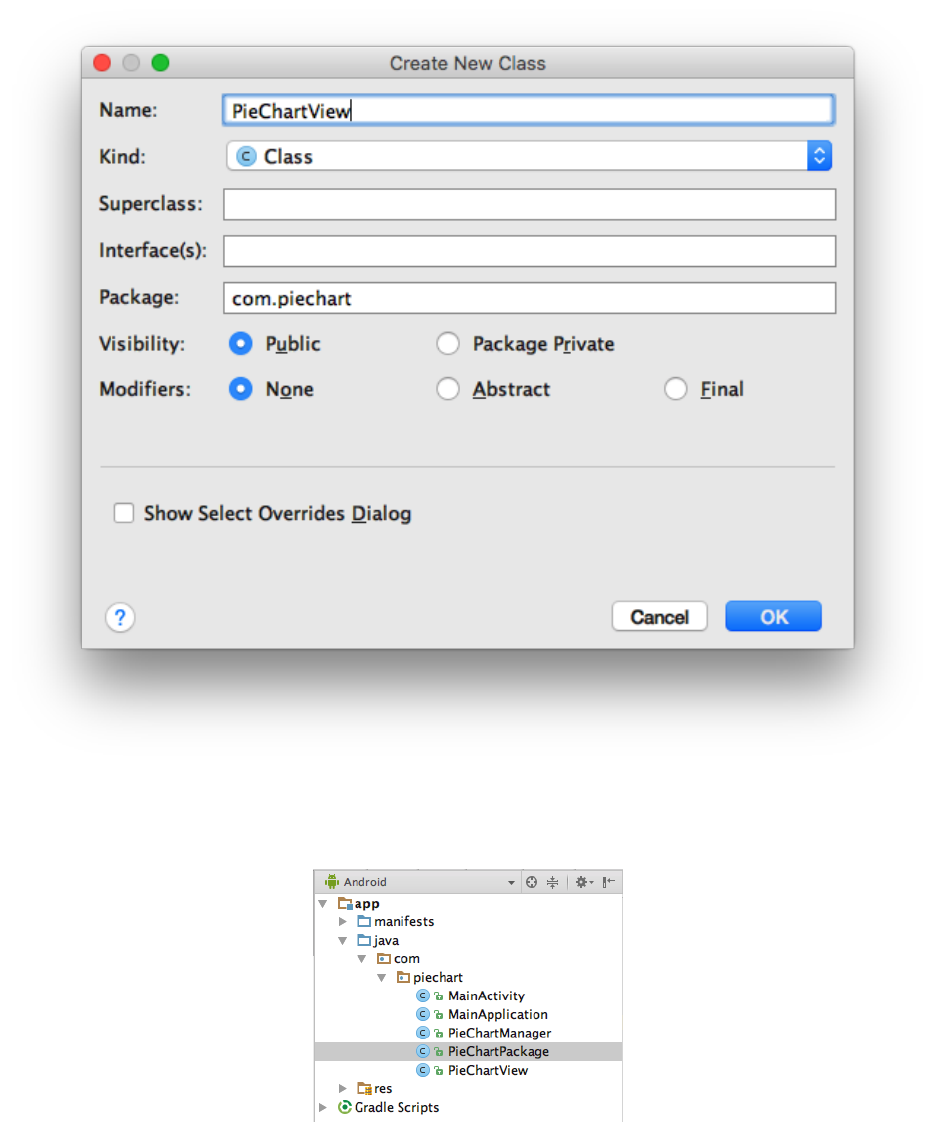
Task: Collapse the java folder
Action: (343, 940)
